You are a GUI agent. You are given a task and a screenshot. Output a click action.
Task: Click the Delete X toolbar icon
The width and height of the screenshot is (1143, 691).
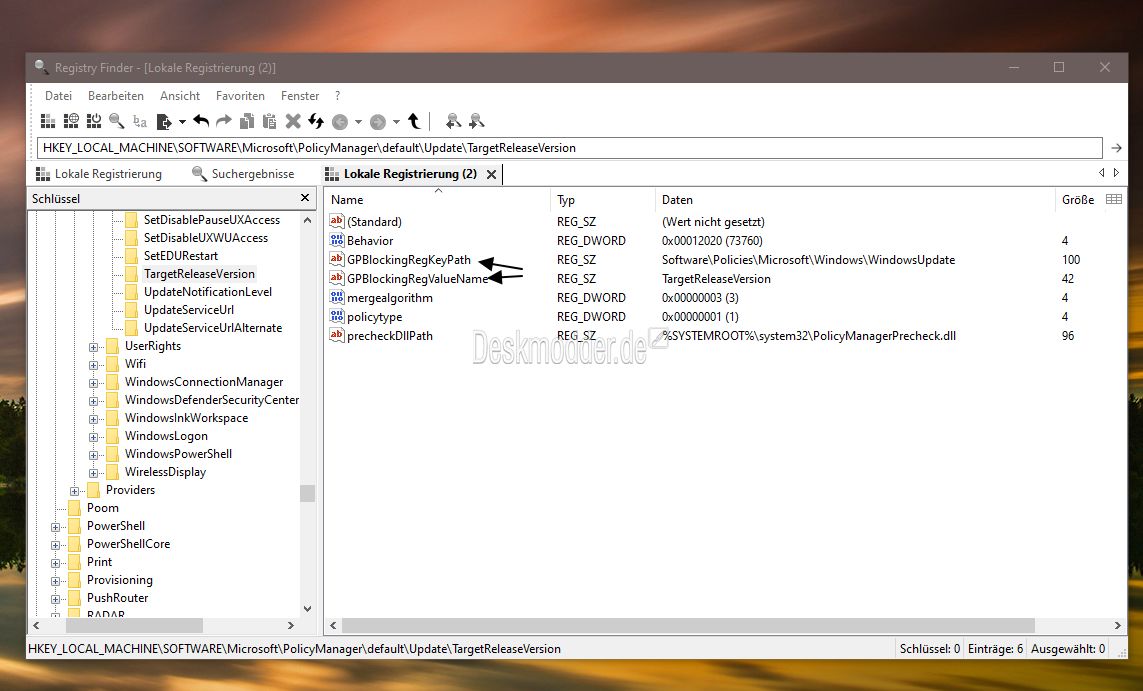[293, 121]
